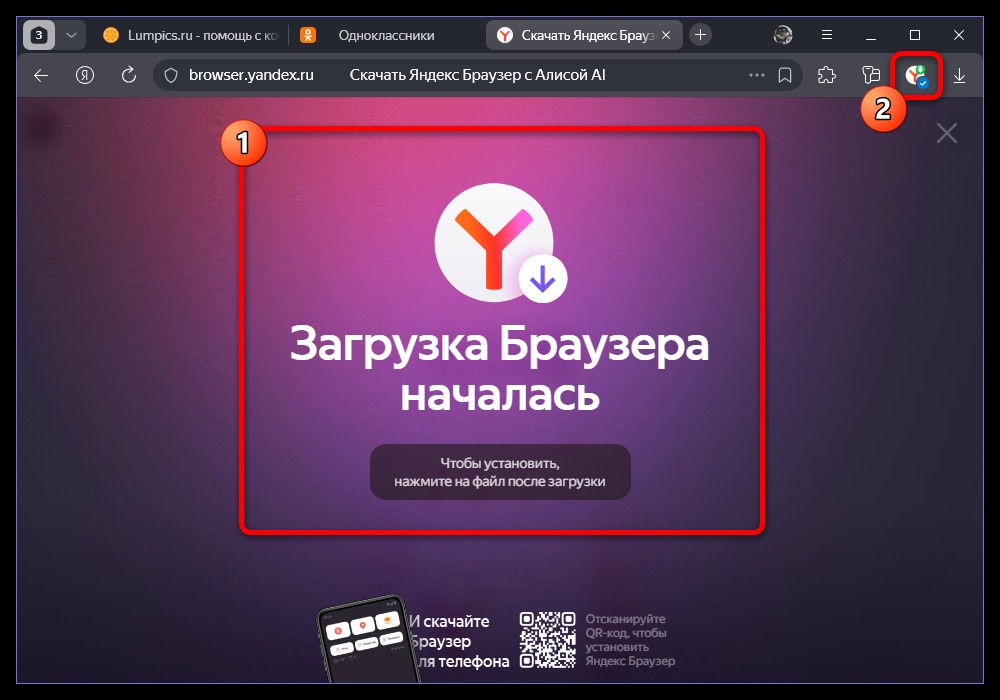Screen dimensions: 1000x700
Task: Click the Загрузка Браузера началась heading
Action: [499, 368]
